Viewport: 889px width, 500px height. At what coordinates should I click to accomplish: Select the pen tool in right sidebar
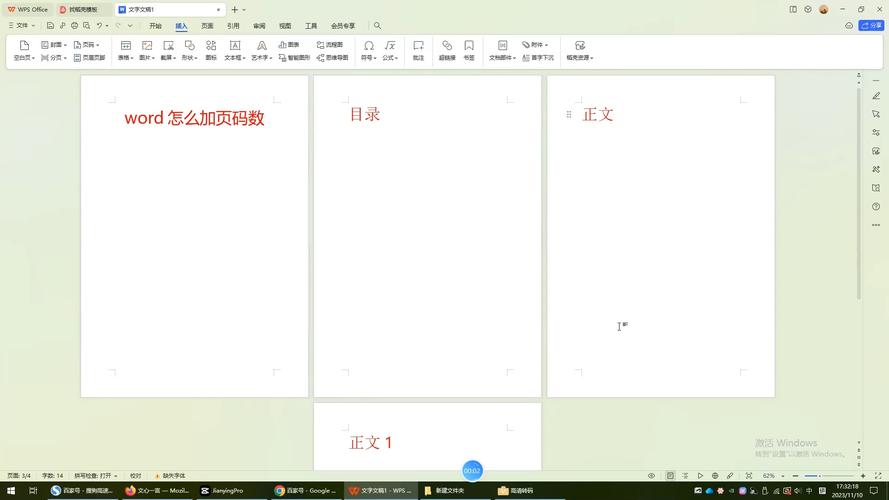pyautogui.click(x=876, y=96)
